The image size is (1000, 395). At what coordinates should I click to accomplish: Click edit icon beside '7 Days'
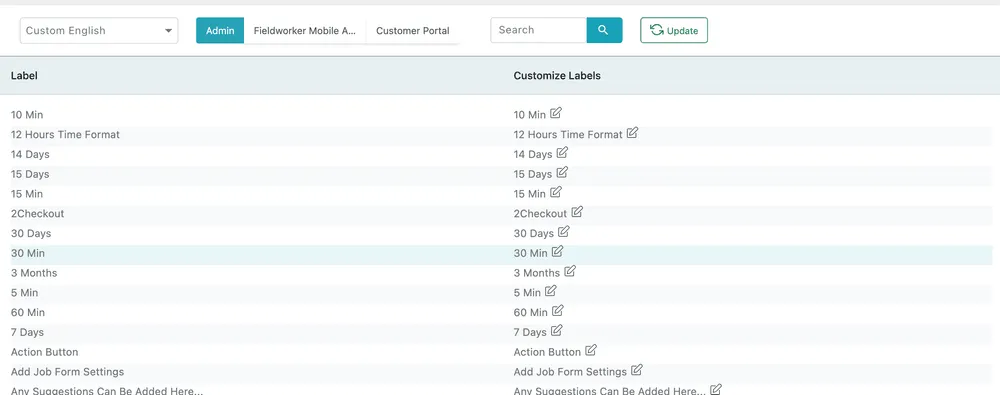point(556,331)
